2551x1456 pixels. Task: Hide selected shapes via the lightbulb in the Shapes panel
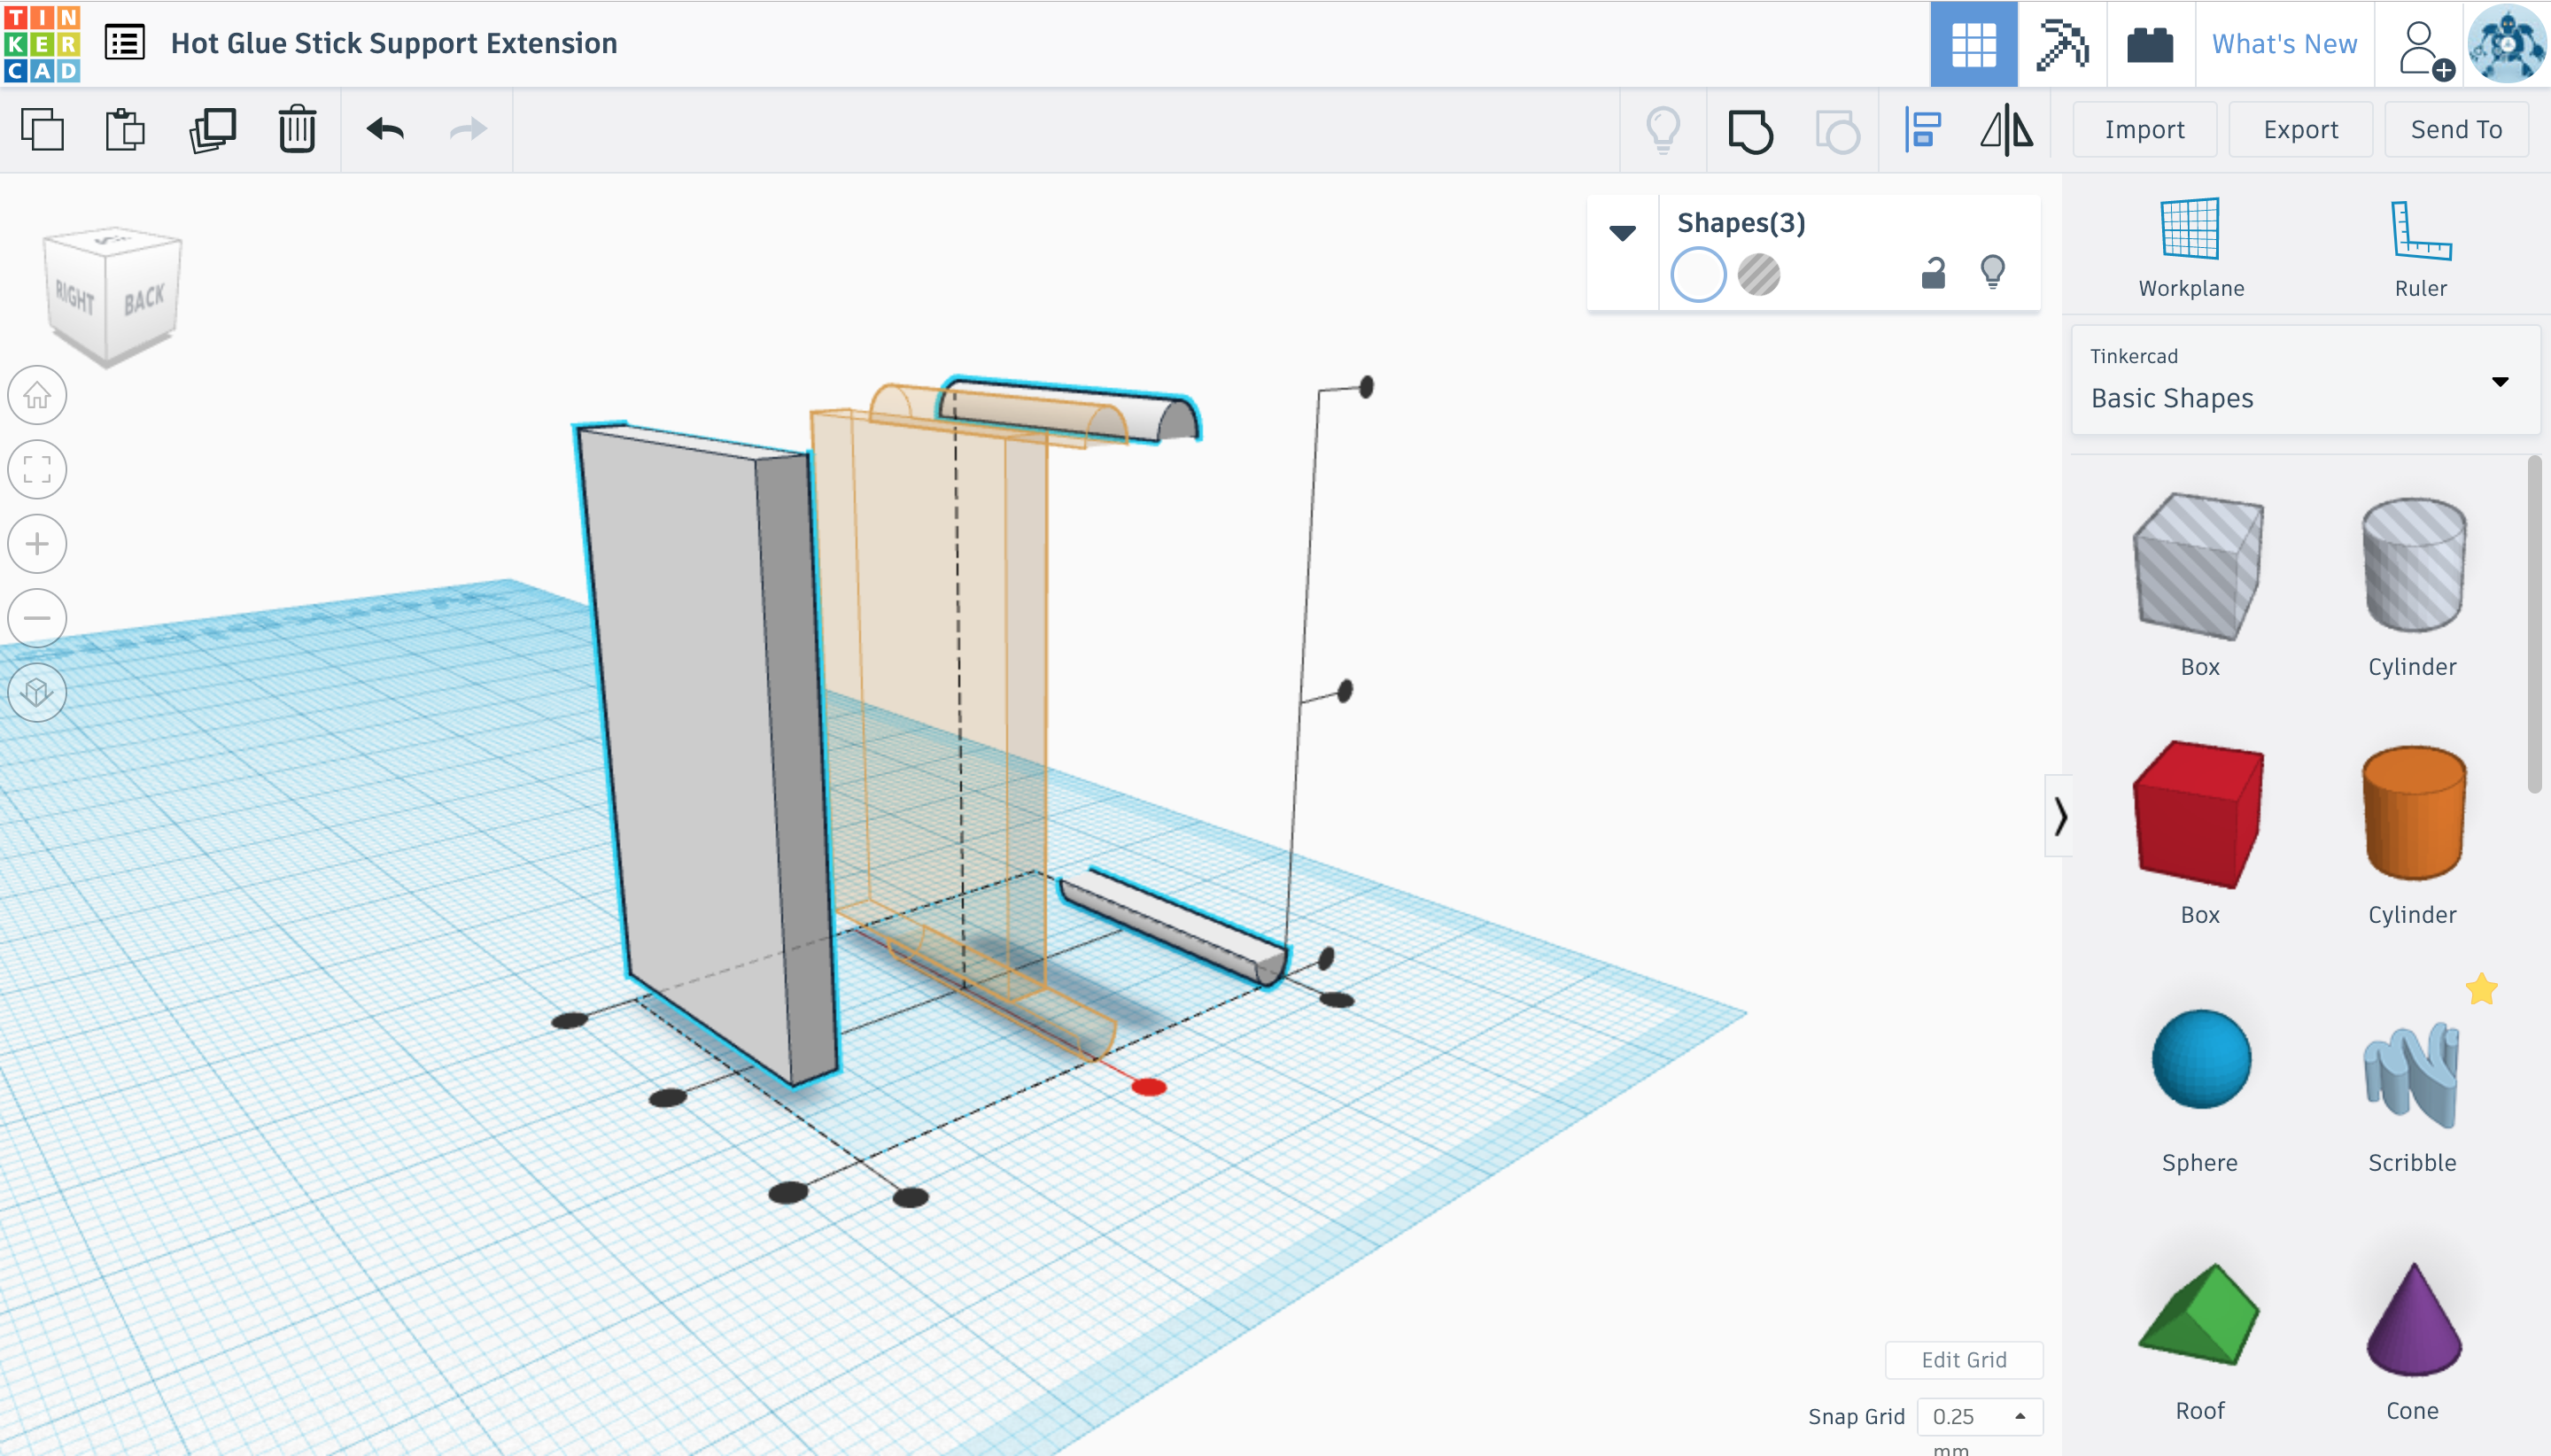1992,272
